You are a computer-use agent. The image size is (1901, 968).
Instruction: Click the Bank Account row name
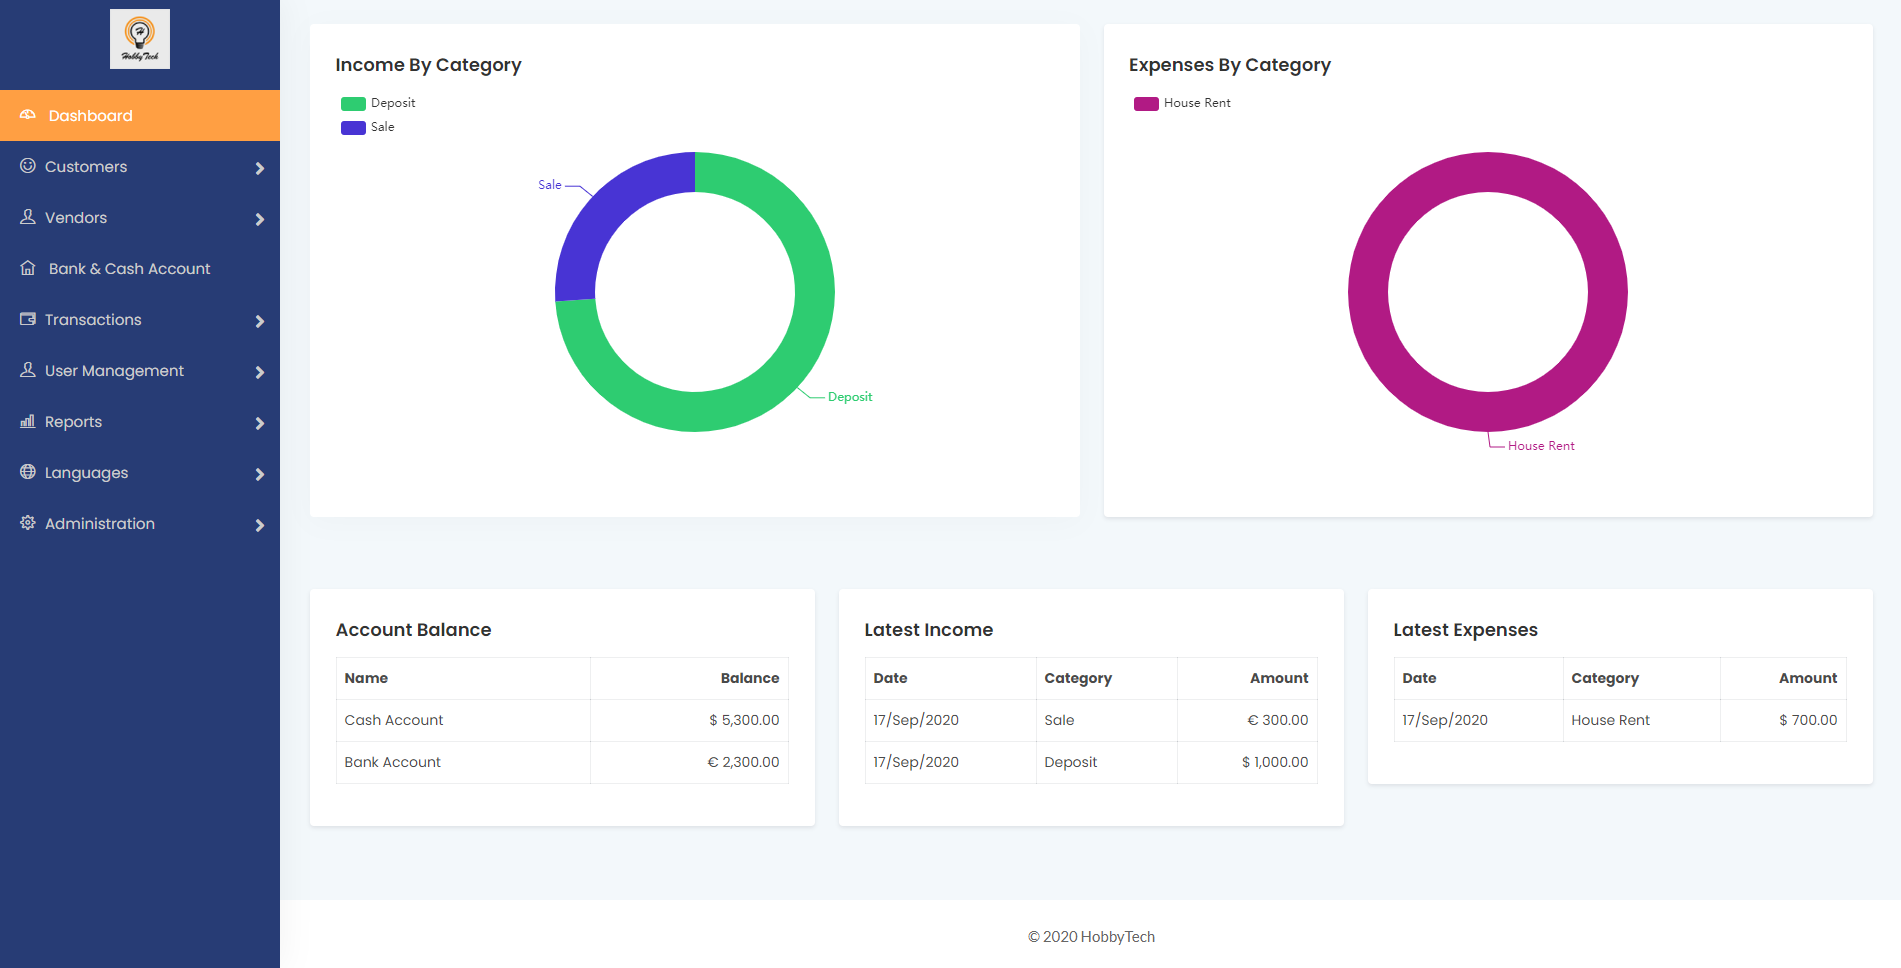click(x=393, y=762)
